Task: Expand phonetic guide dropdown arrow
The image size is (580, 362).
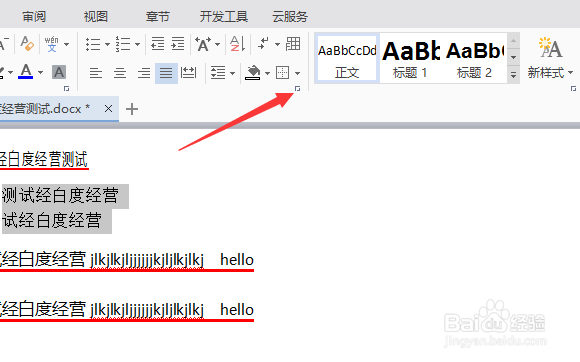Action: click(67, 44)
